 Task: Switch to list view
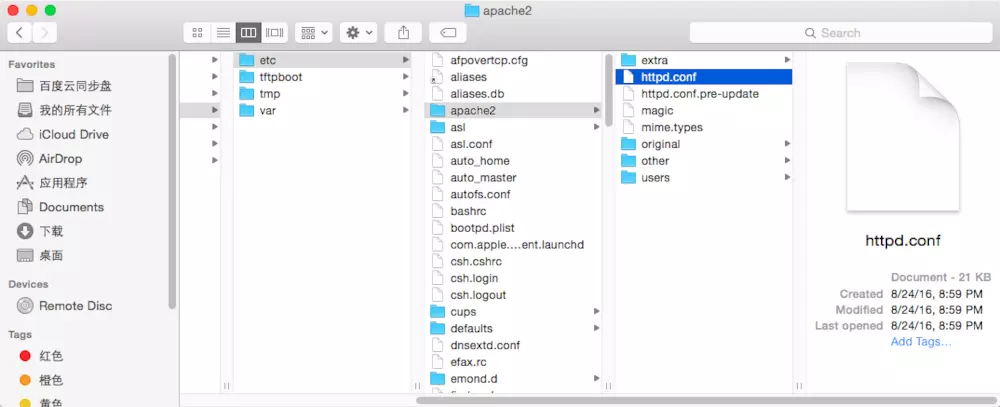tap(223, 33)
